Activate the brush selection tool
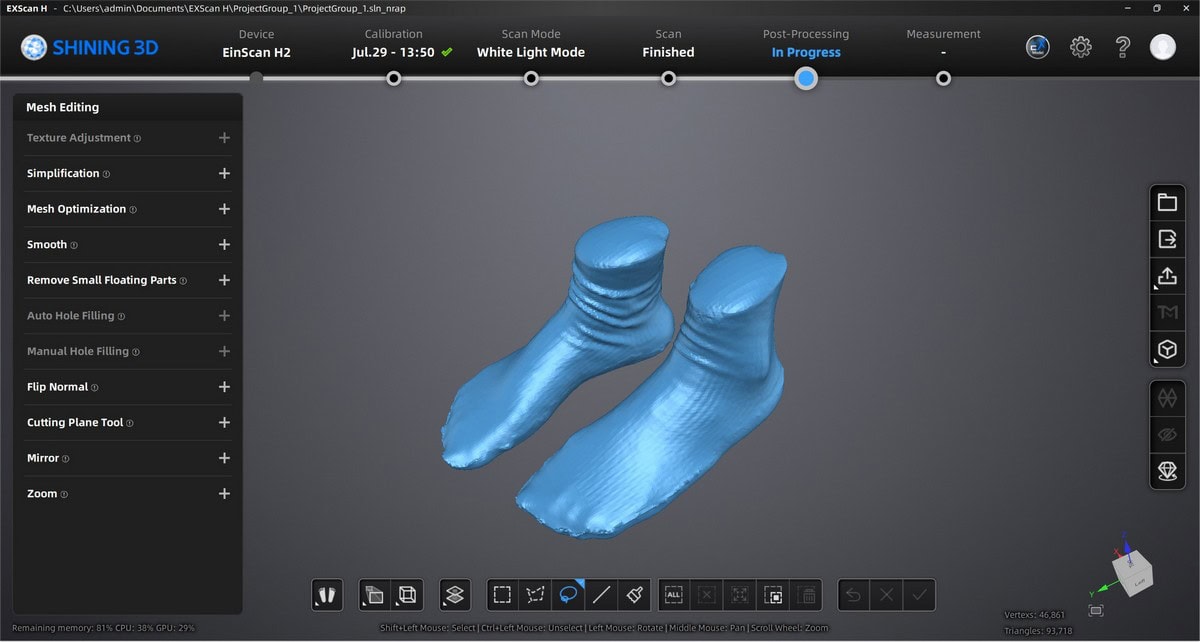This screenshot has height=642, width=1200. (x=634, y=595)
